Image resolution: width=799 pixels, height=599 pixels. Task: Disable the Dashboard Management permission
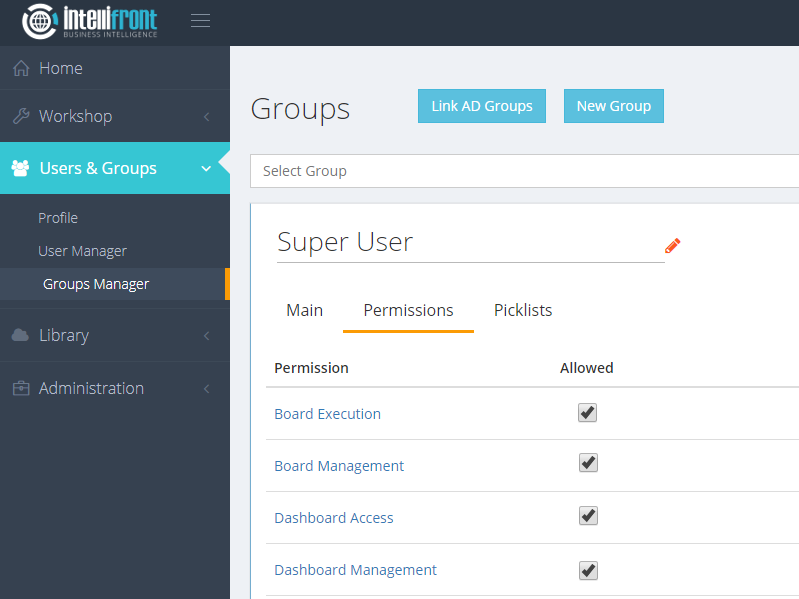(x=588, y=570)
